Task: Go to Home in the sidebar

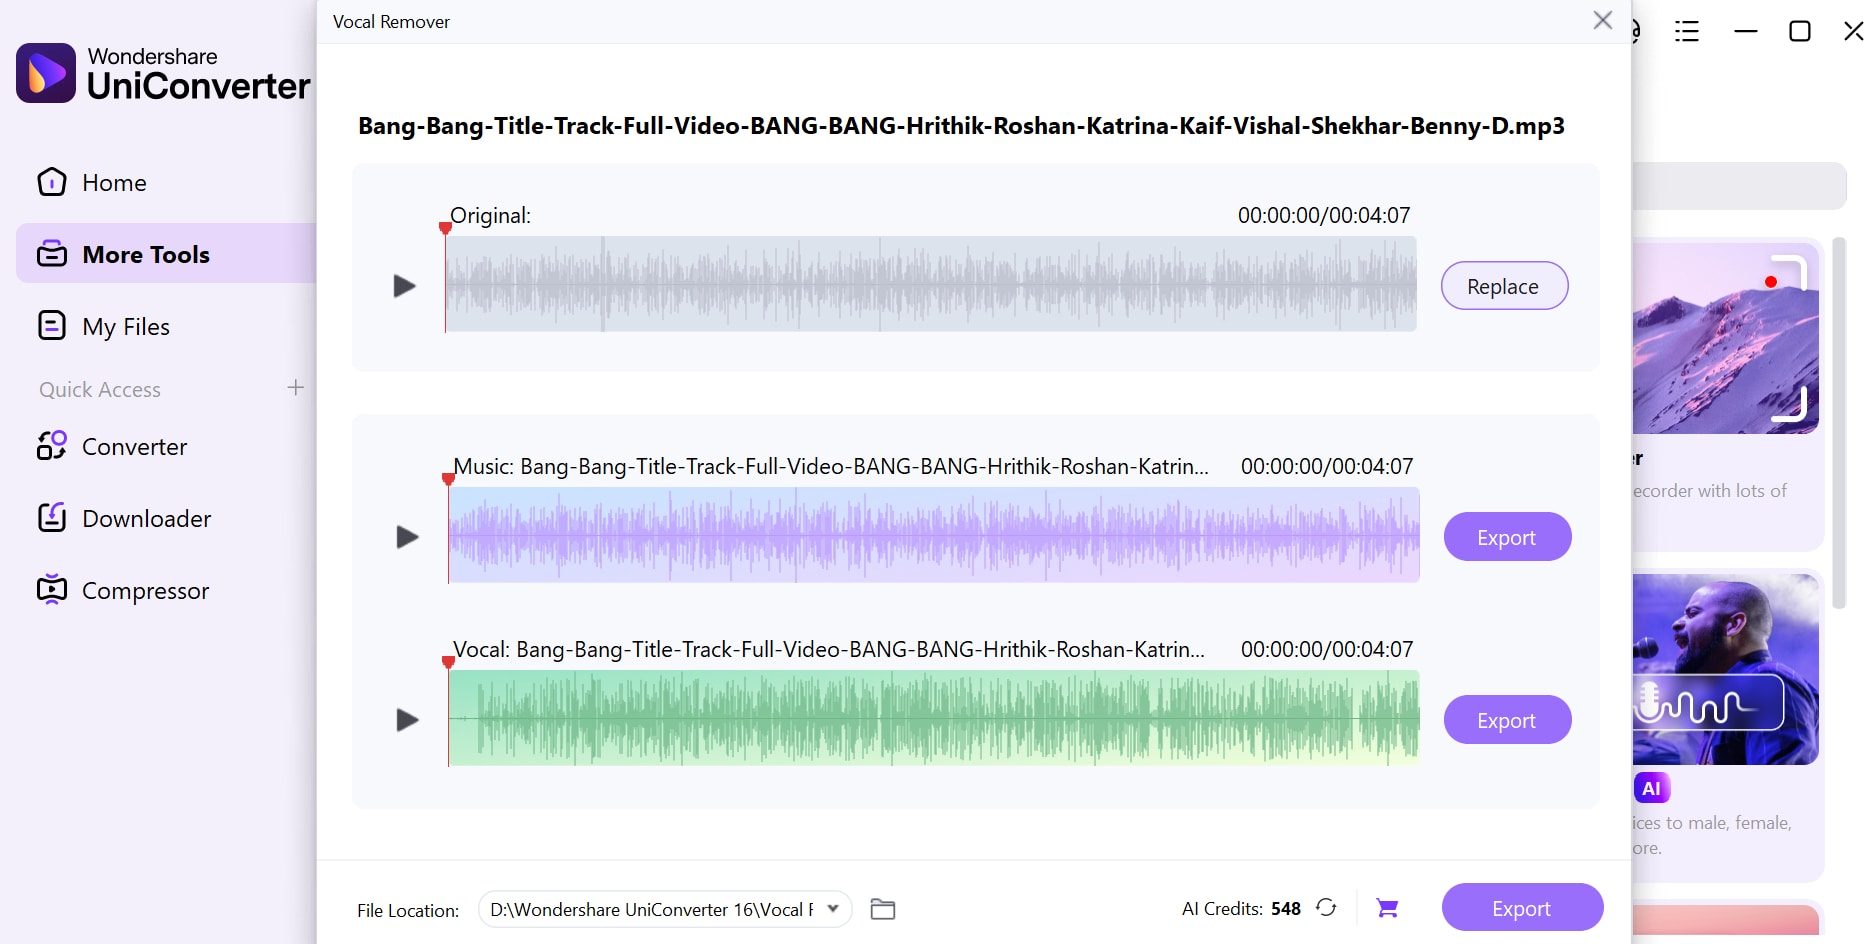Action: coord(166,183)
